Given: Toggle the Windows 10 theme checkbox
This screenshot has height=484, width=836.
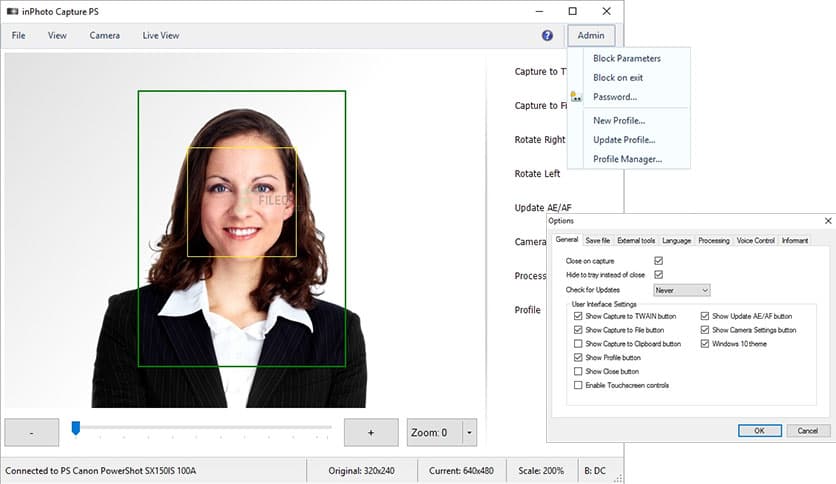Looking at the screenshot, I should (x=706, y=343).
